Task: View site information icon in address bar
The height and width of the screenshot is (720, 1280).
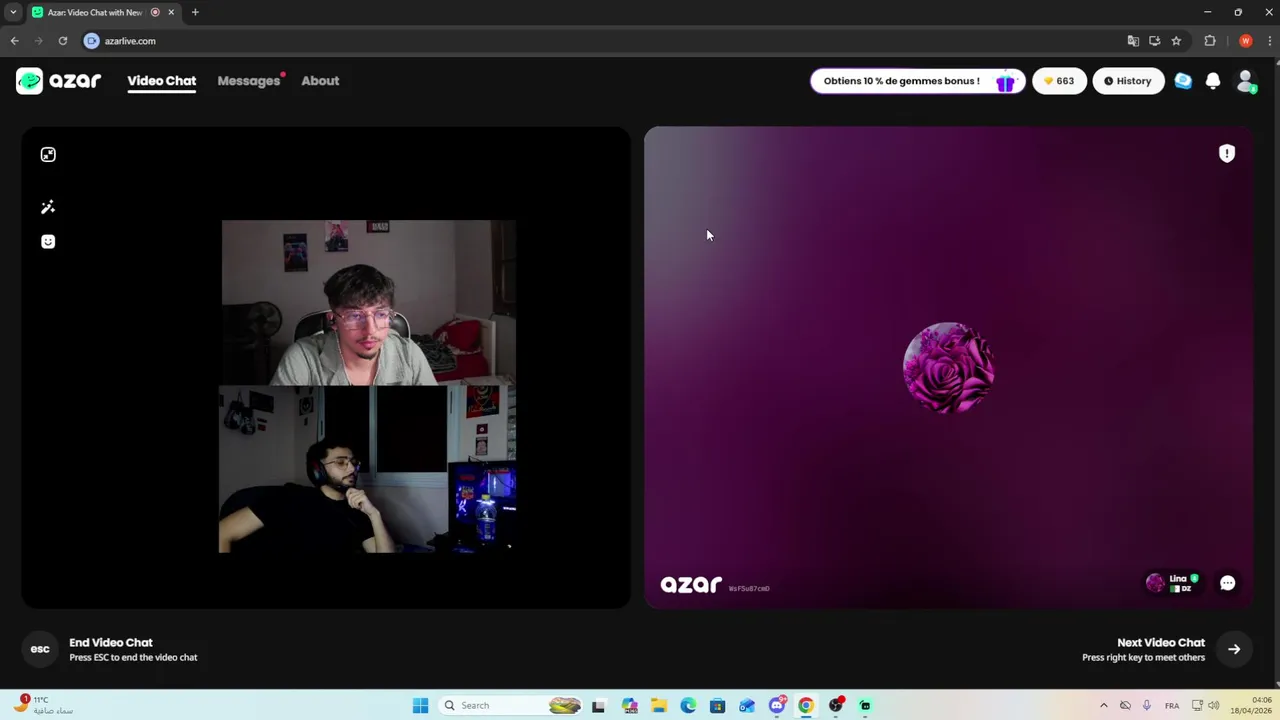Action: pos(92,41)
